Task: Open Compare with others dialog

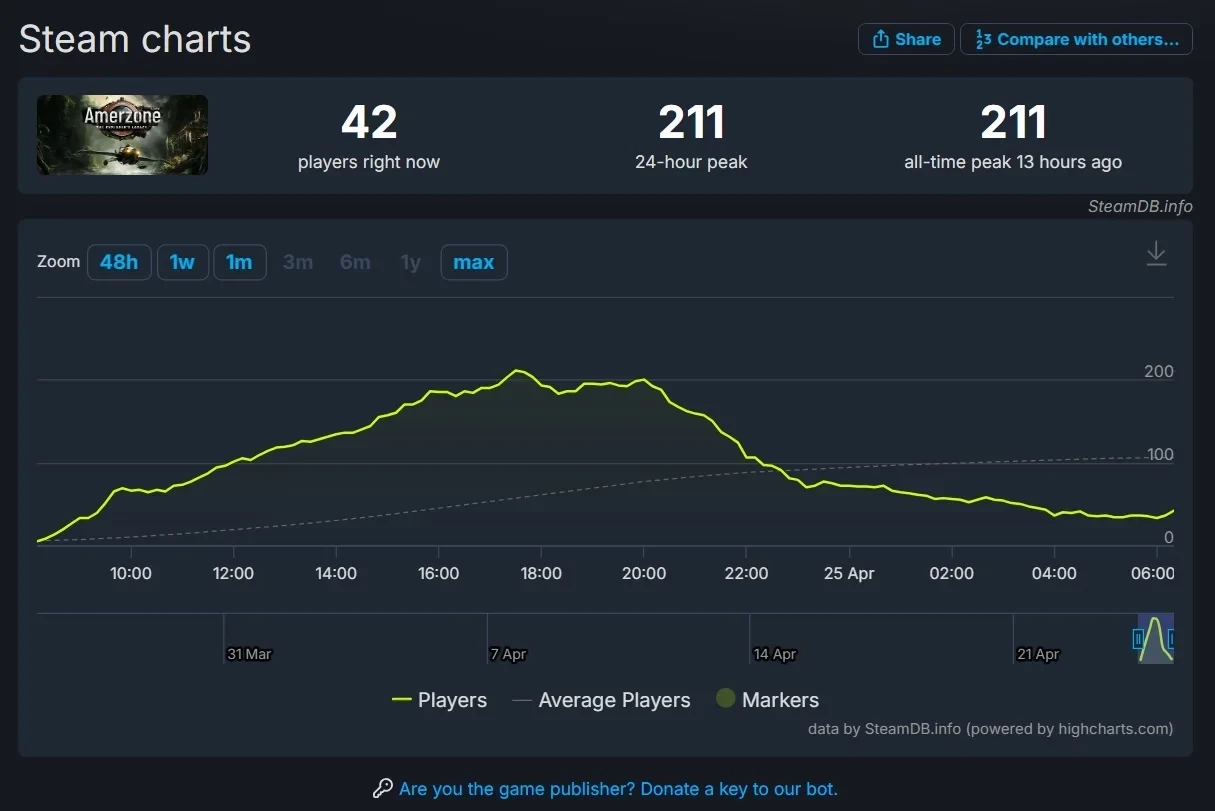Action: 1076,39
